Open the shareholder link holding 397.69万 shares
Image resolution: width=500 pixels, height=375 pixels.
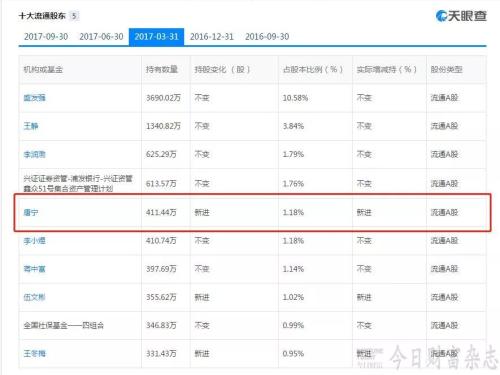[x=34, y=269]
